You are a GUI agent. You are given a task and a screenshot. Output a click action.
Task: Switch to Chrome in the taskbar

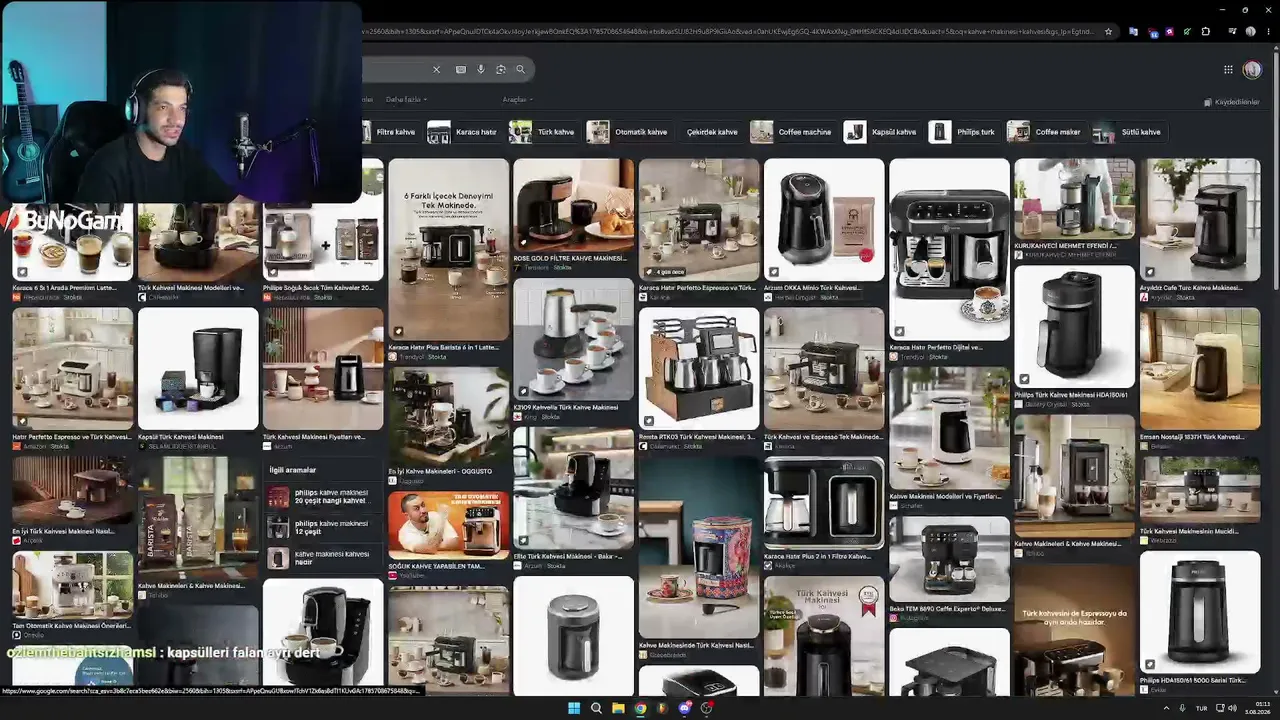[640, 708]
